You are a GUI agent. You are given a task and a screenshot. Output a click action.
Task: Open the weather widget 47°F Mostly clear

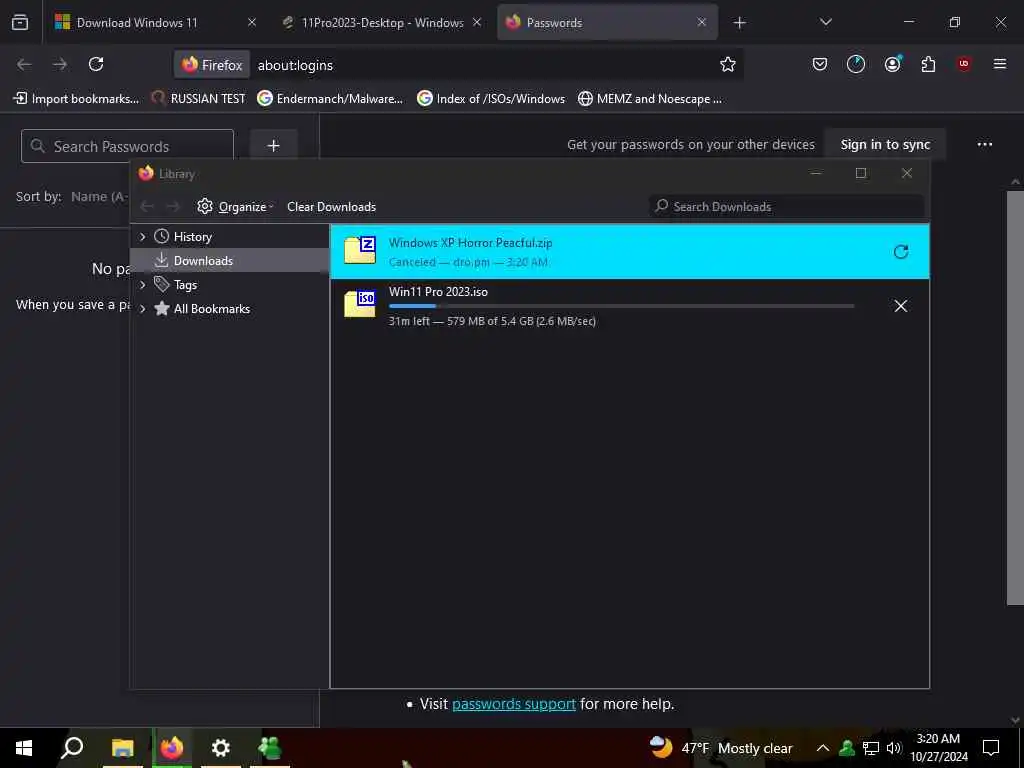[721, 748]
